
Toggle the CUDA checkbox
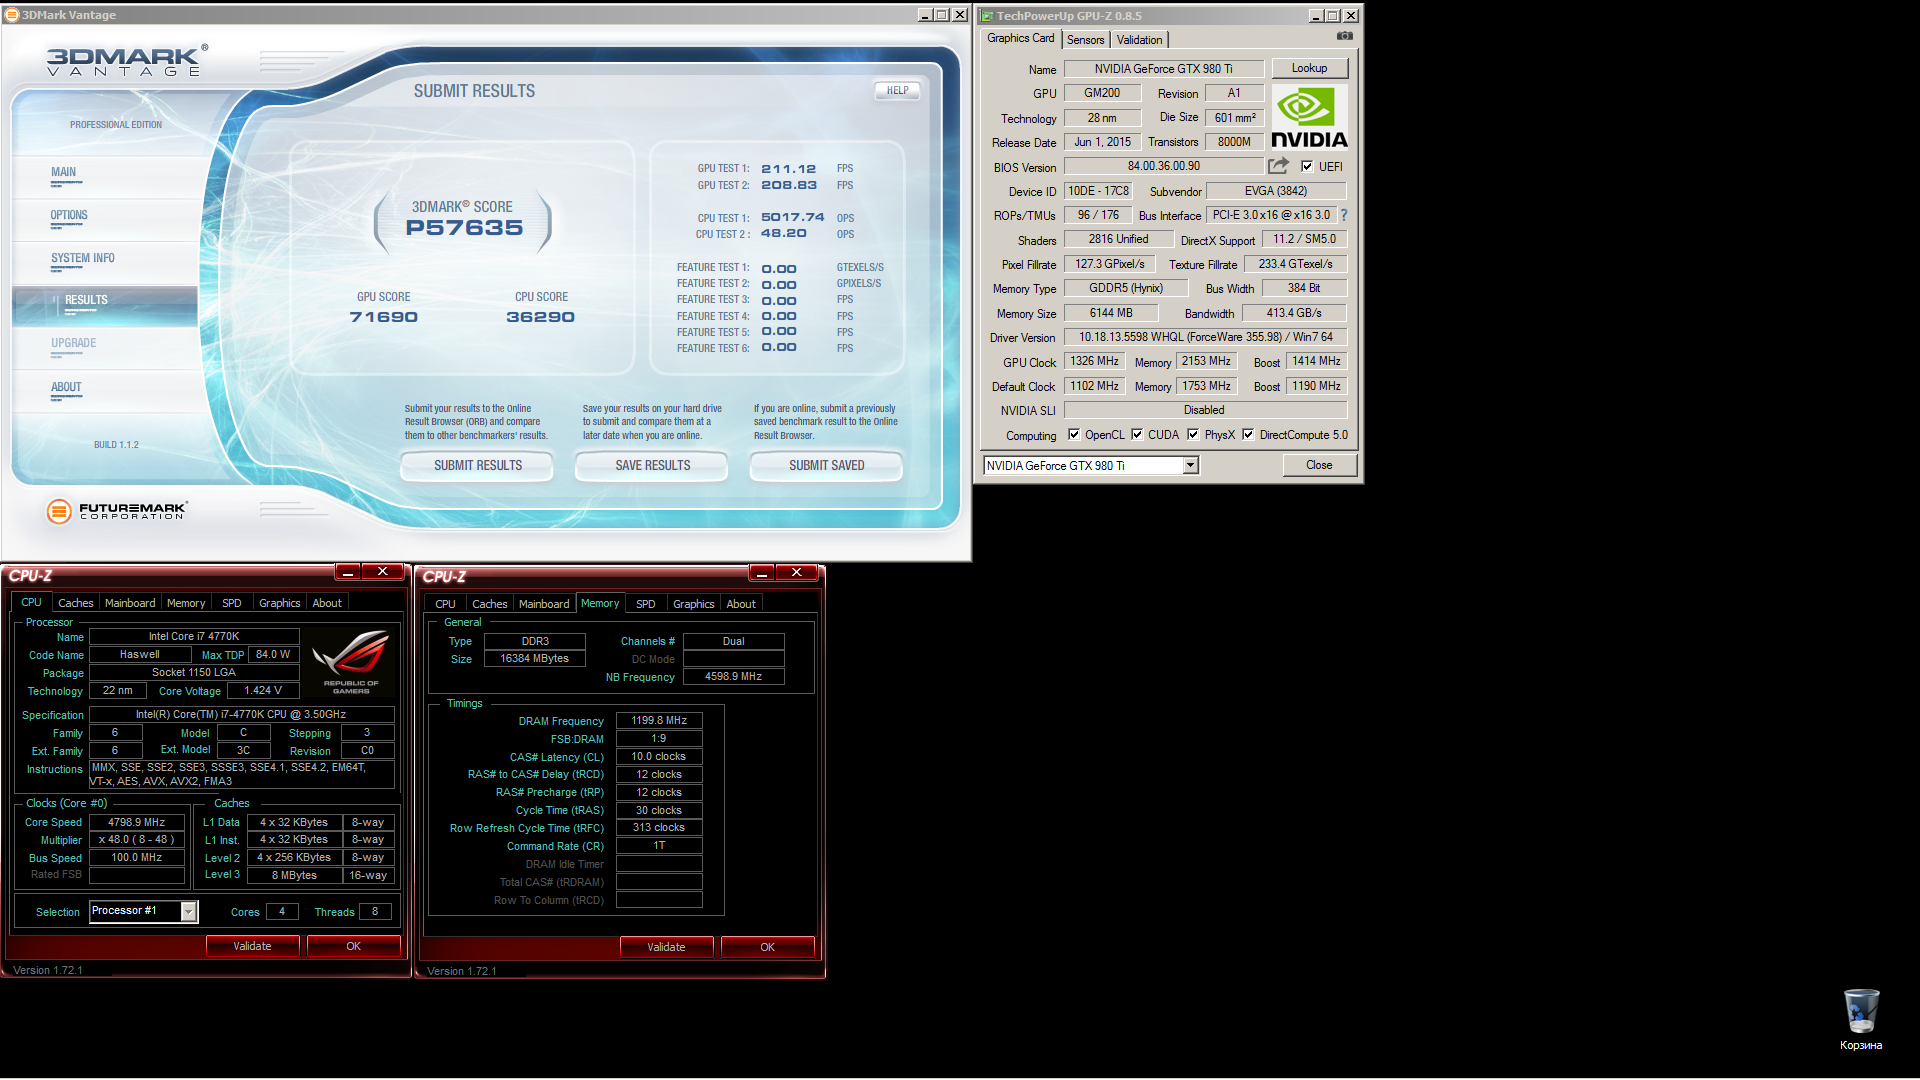[x=1137, y=435]
